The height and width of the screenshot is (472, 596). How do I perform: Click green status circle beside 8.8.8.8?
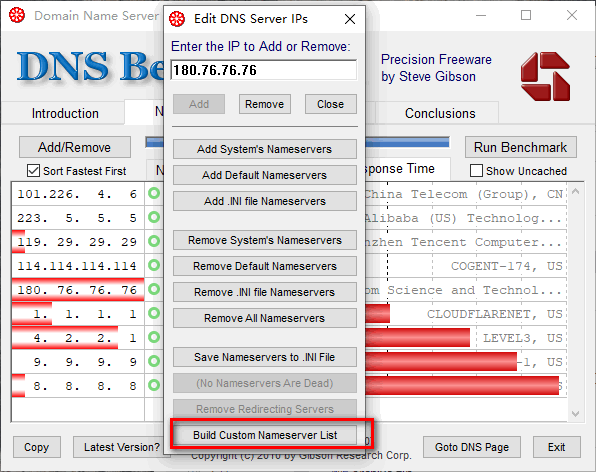(x=154, y=385)
